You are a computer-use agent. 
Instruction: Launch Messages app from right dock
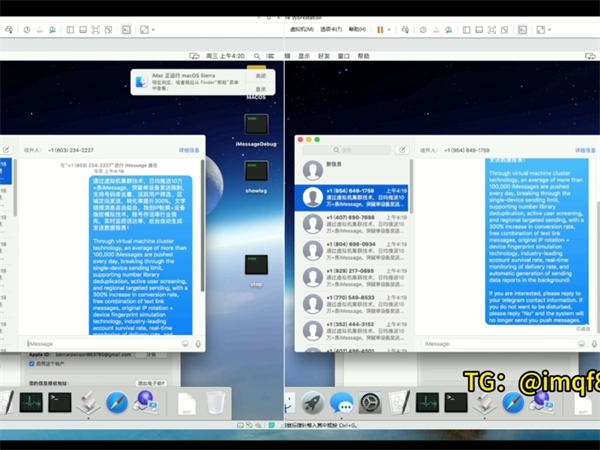(342, 403)
